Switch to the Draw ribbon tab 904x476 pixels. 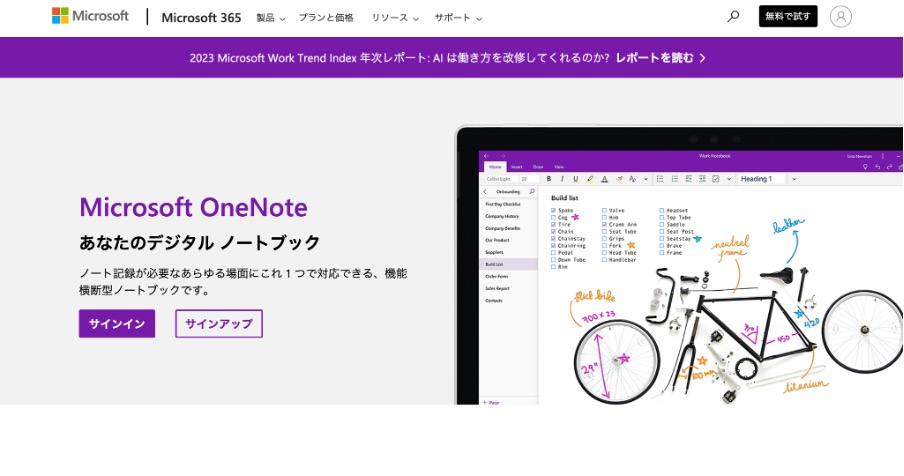(x=538, y=167)
